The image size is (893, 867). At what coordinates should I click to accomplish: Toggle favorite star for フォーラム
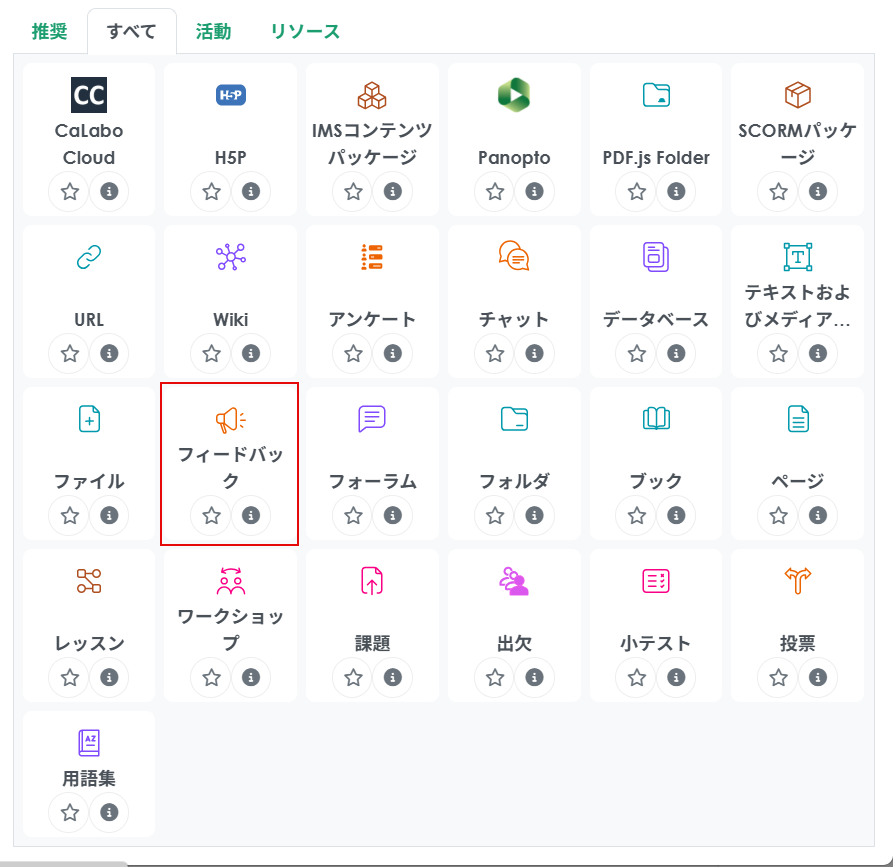[353, 515]
